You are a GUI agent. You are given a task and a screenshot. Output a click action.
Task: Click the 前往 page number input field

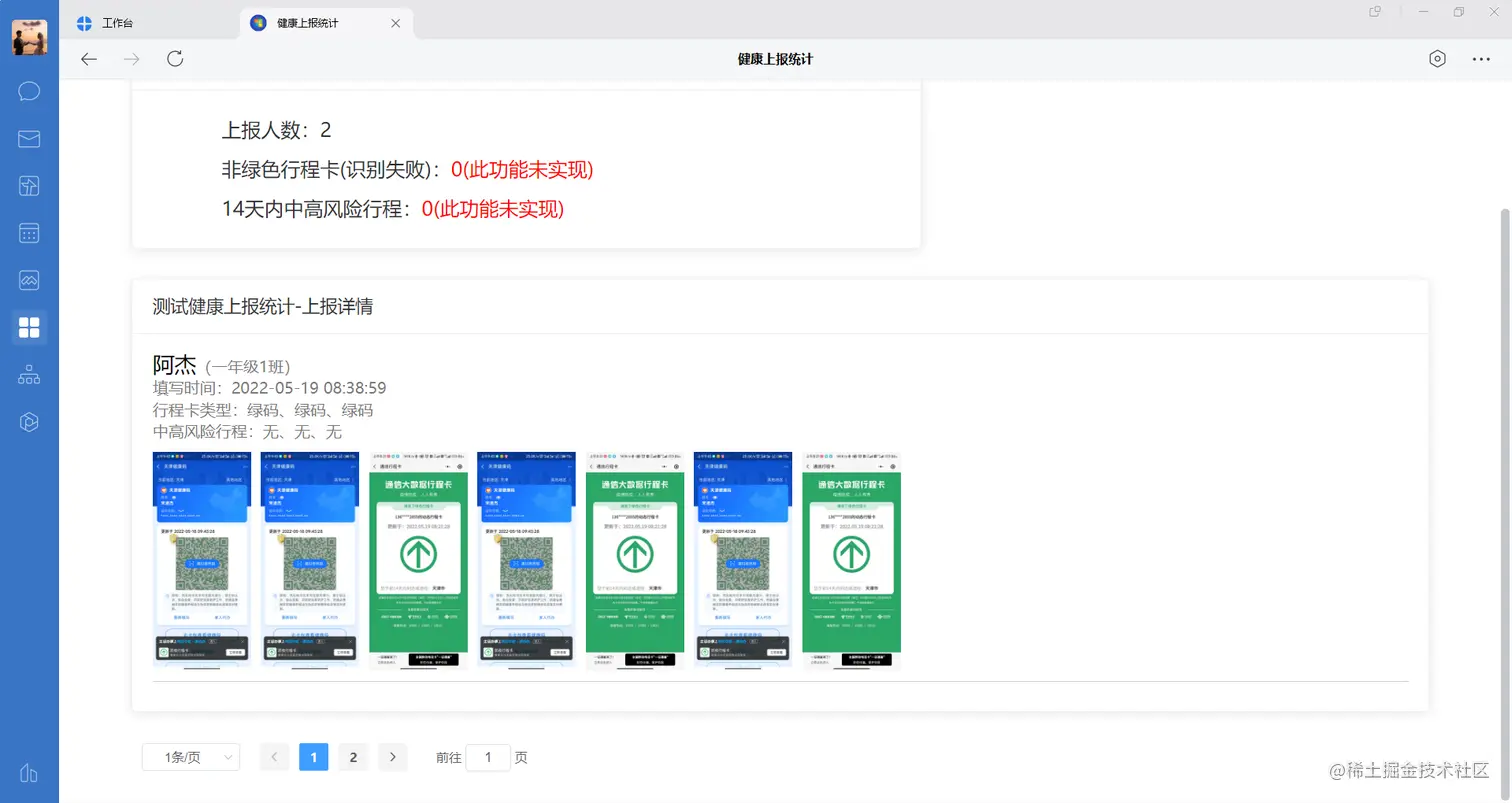[488, 757]
